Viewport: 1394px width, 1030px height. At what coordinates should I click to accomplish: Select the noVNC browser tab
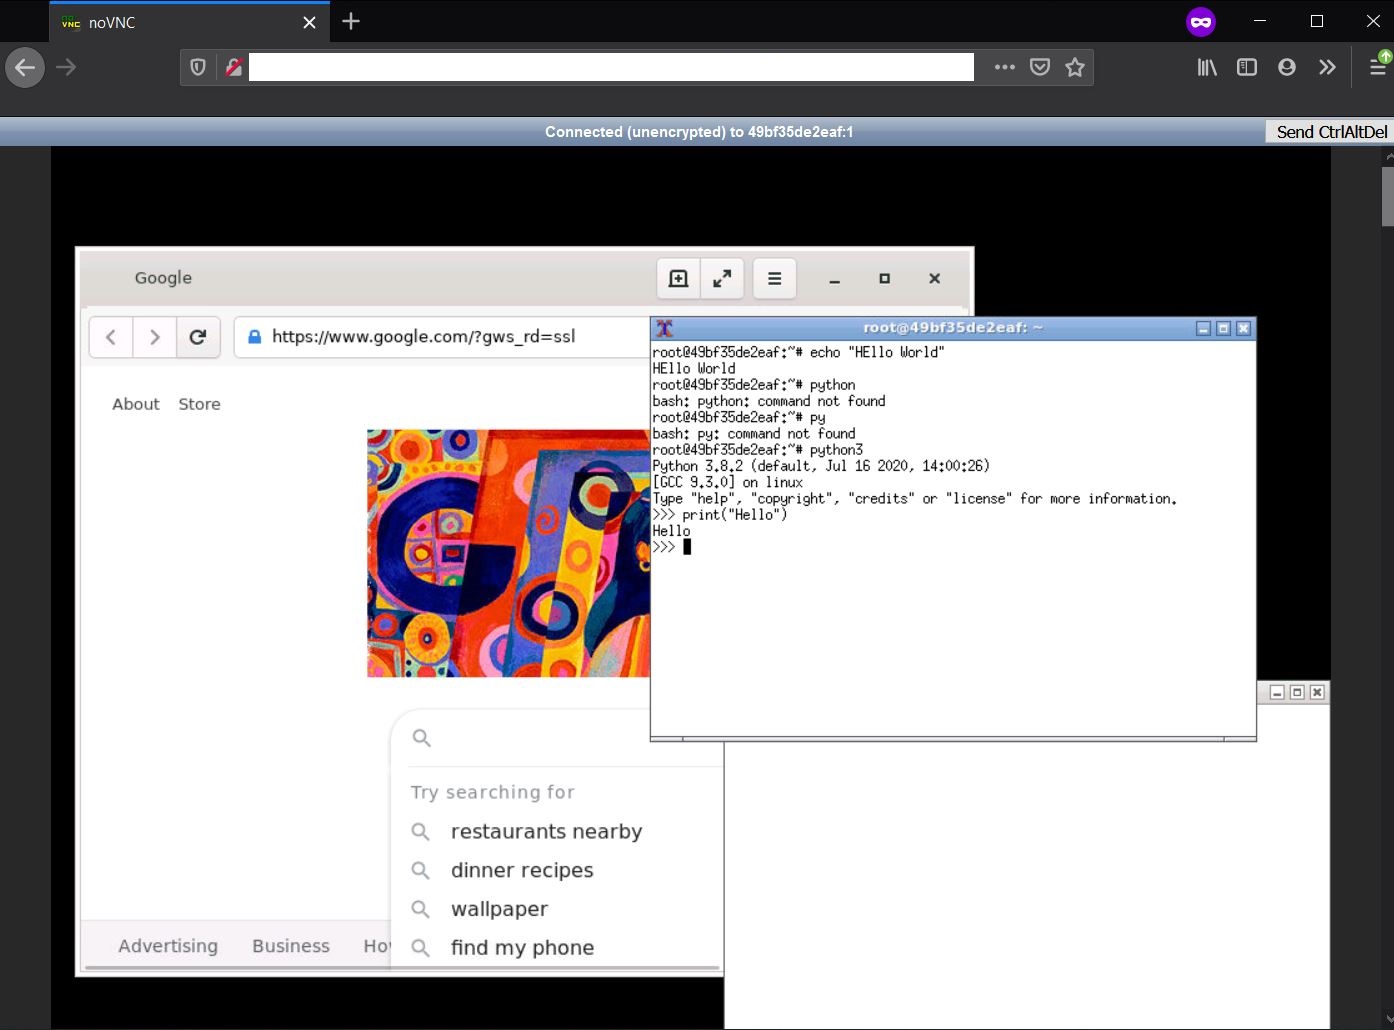pyautogui.click(x=190, y=22)
